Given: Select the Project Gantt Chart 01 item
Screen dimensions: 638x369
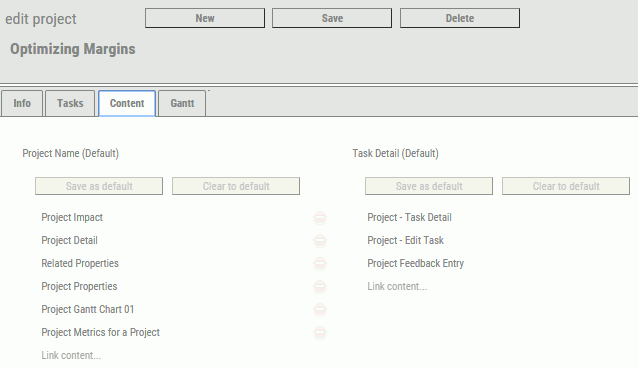Looking at the screenshot, I should coord(88,310).
